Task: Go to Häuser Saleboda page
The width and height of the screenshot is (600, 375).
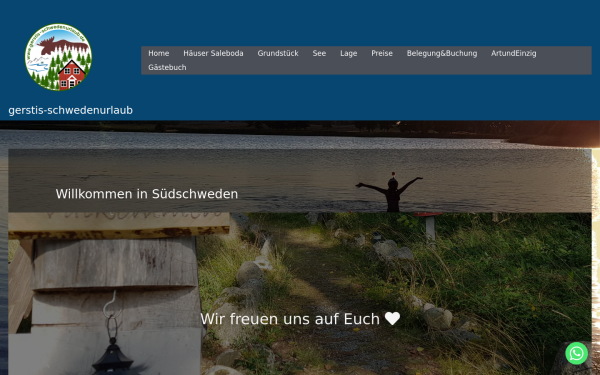Action: click(213, 54)
